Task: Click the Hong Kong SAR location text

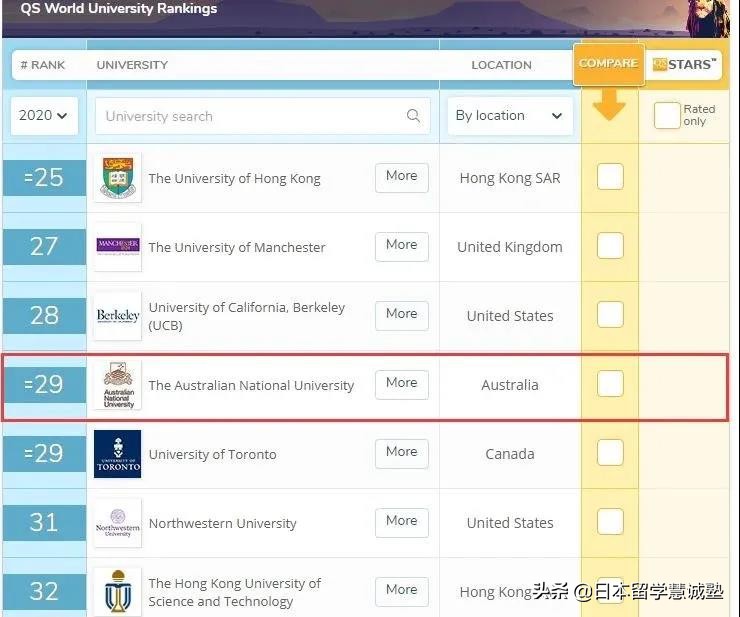Action: 510,178
